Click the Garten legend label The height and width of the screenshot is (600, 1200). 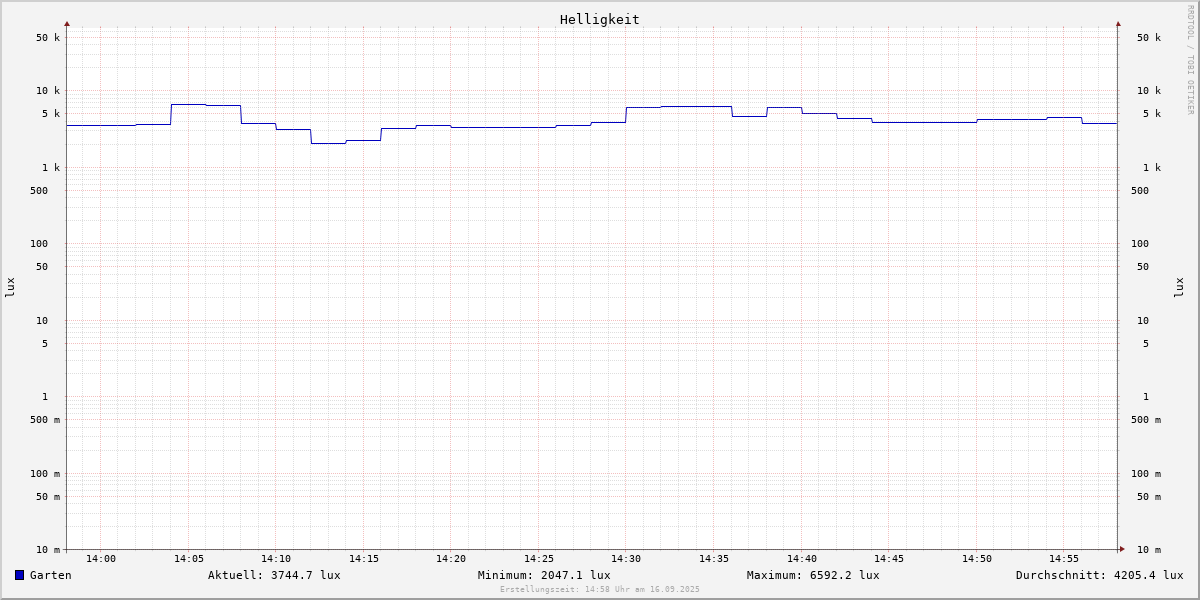50,575
